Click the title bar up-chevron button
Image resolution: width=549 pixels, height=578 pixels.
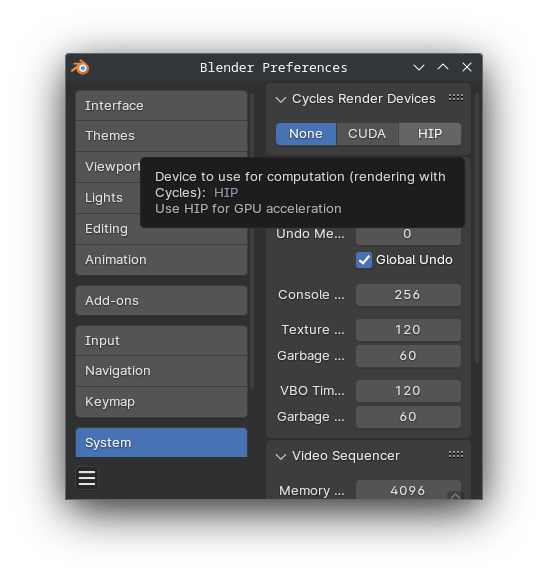coord(443,67)
